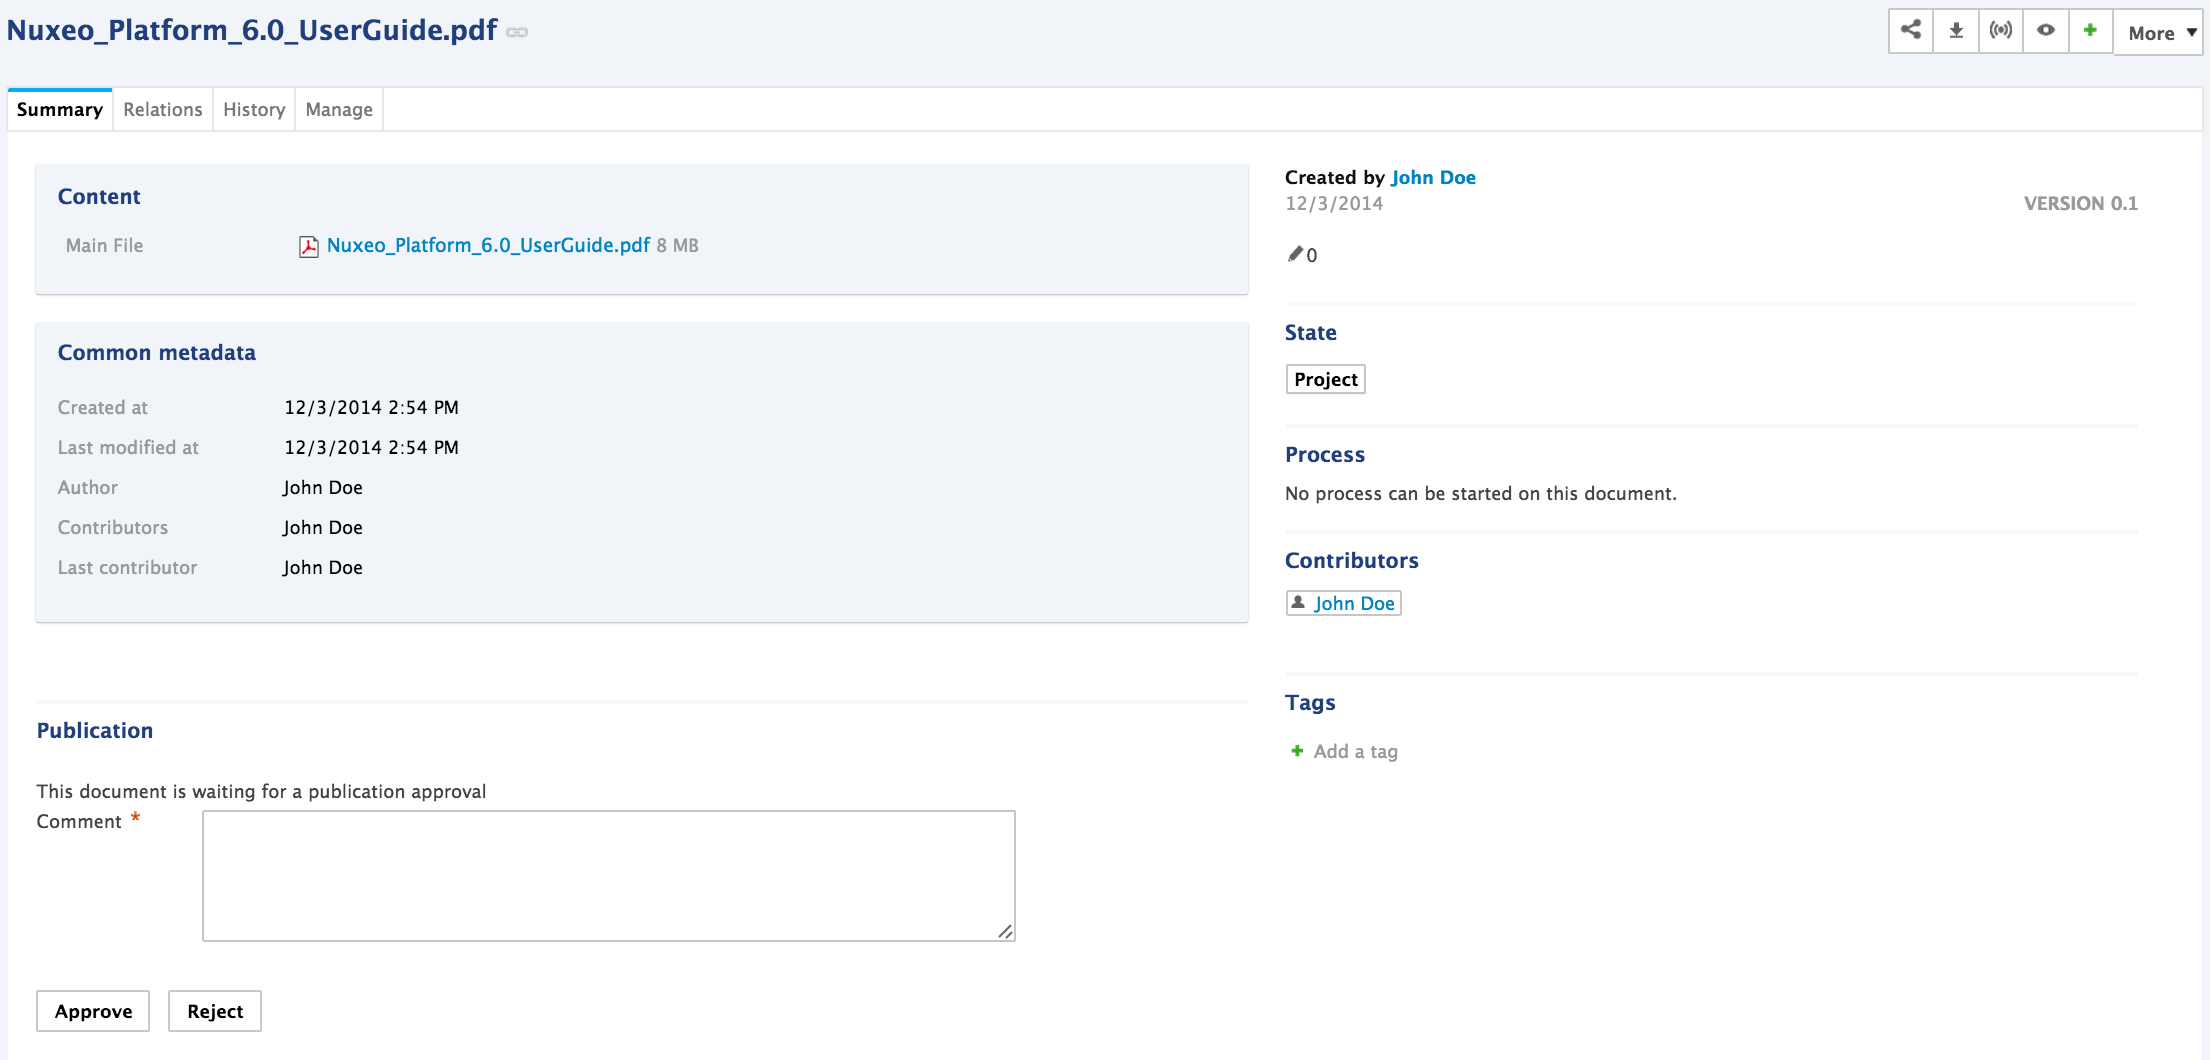Open the Manage tab

click(x=339, y=109)
